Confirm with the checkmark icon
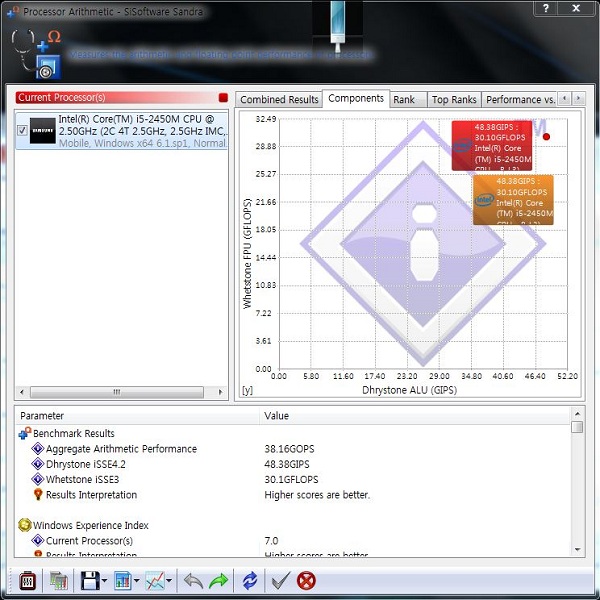600x600 pixels. (x=281, y=581)
